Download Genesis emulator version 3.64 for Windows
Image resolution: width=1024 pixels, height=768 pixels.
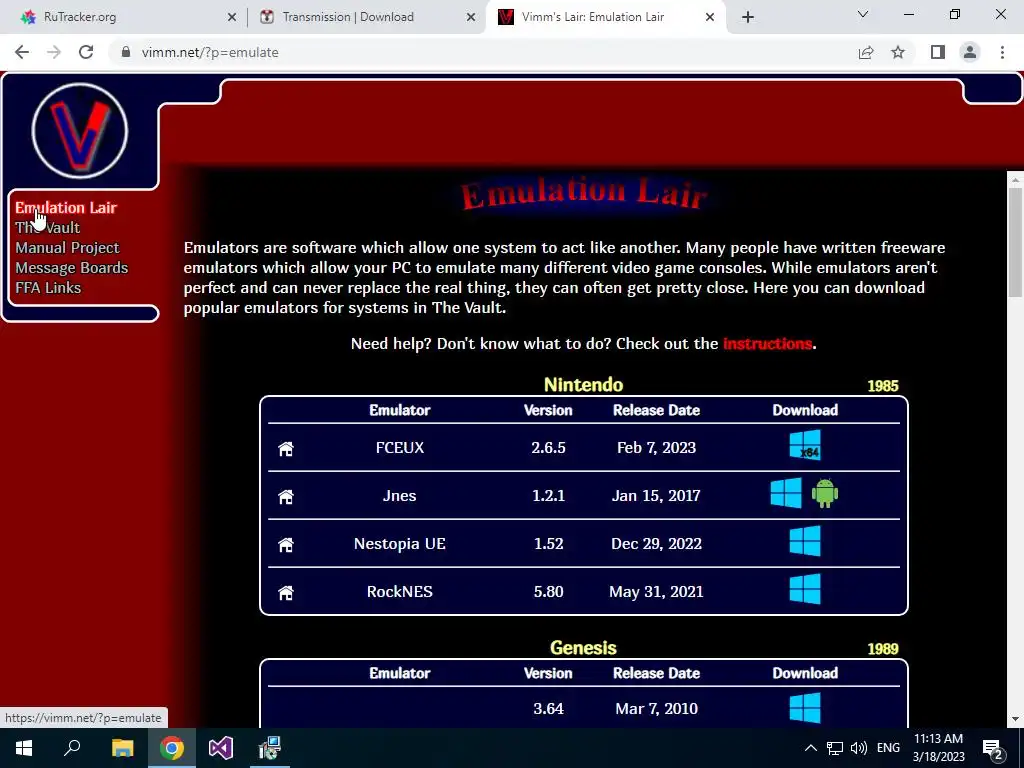coord(805,708)
